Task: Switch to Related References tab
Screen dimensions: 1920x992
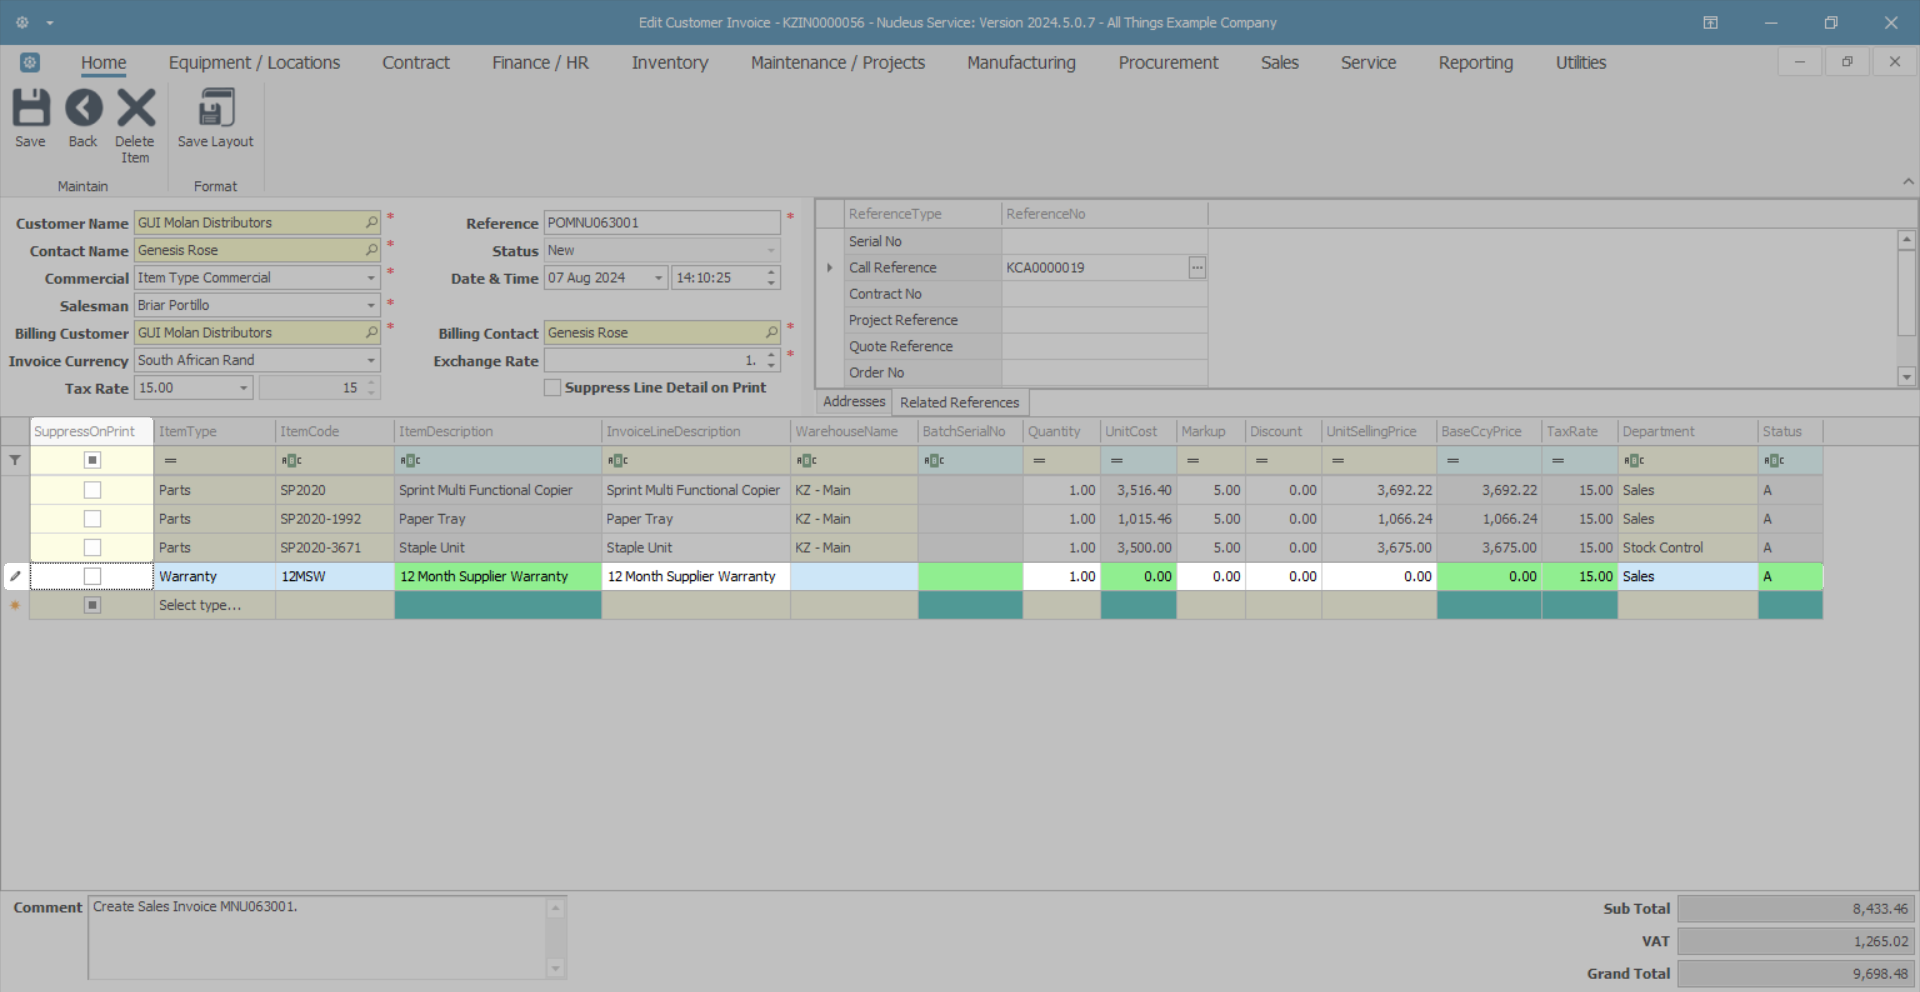Action: click(x=959, y=402)
